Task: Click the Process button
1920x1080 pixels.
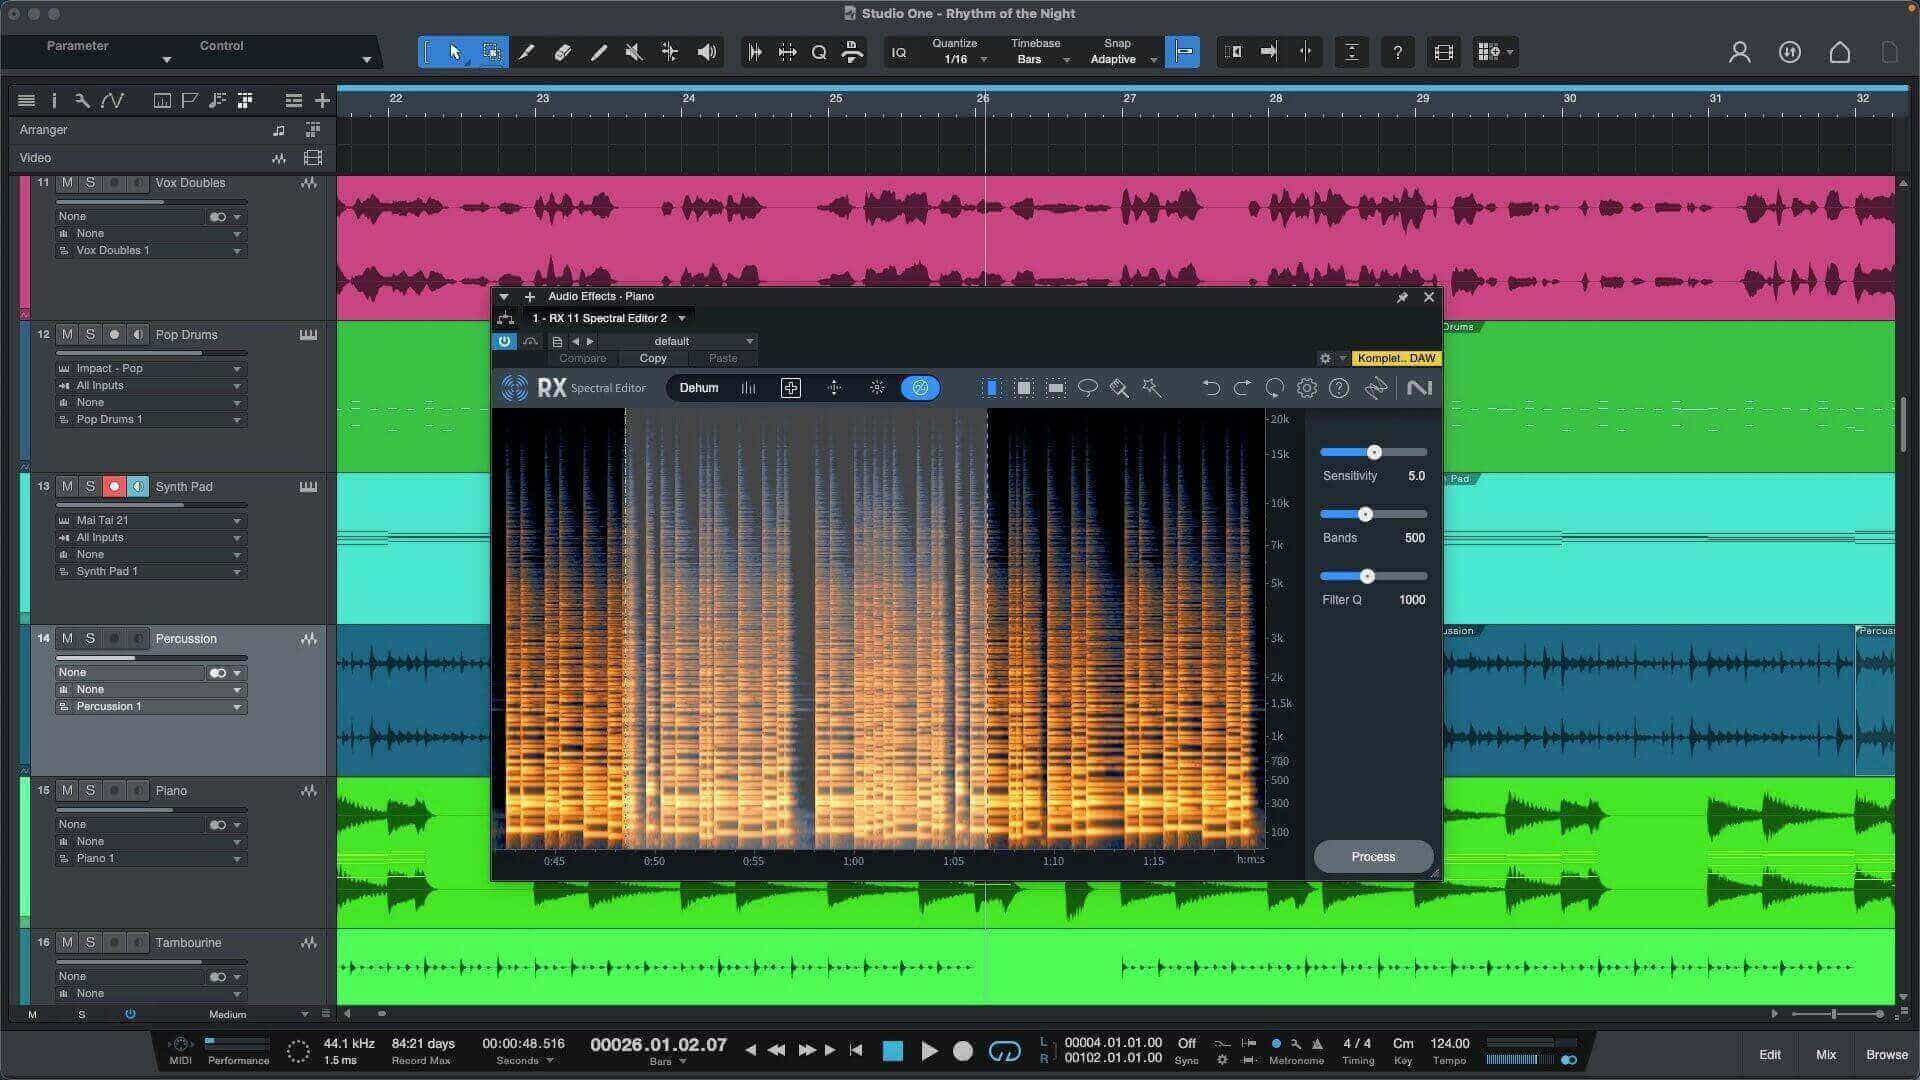Action: (x=1373, y=857)
